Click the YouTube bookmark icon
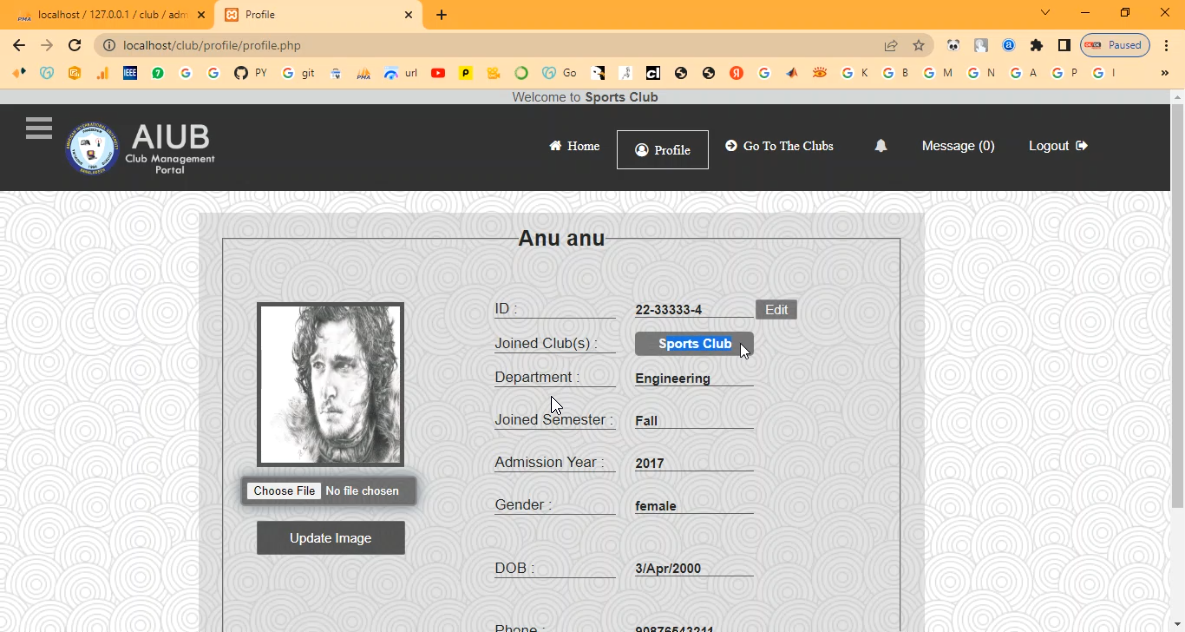The image size is (1185, 632). [438, 73]
